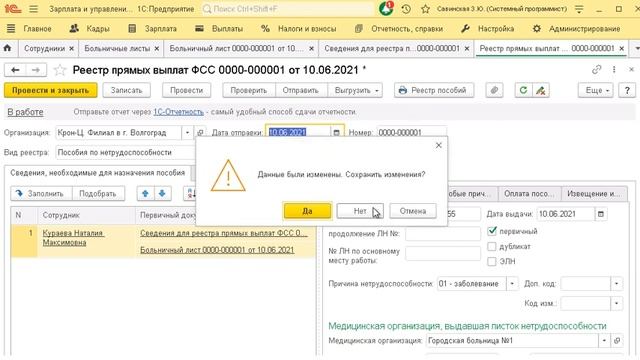The width and height of the screenshot is (640, 360).
Task: Decline saving with the Нет button
Action: [360, 211]
